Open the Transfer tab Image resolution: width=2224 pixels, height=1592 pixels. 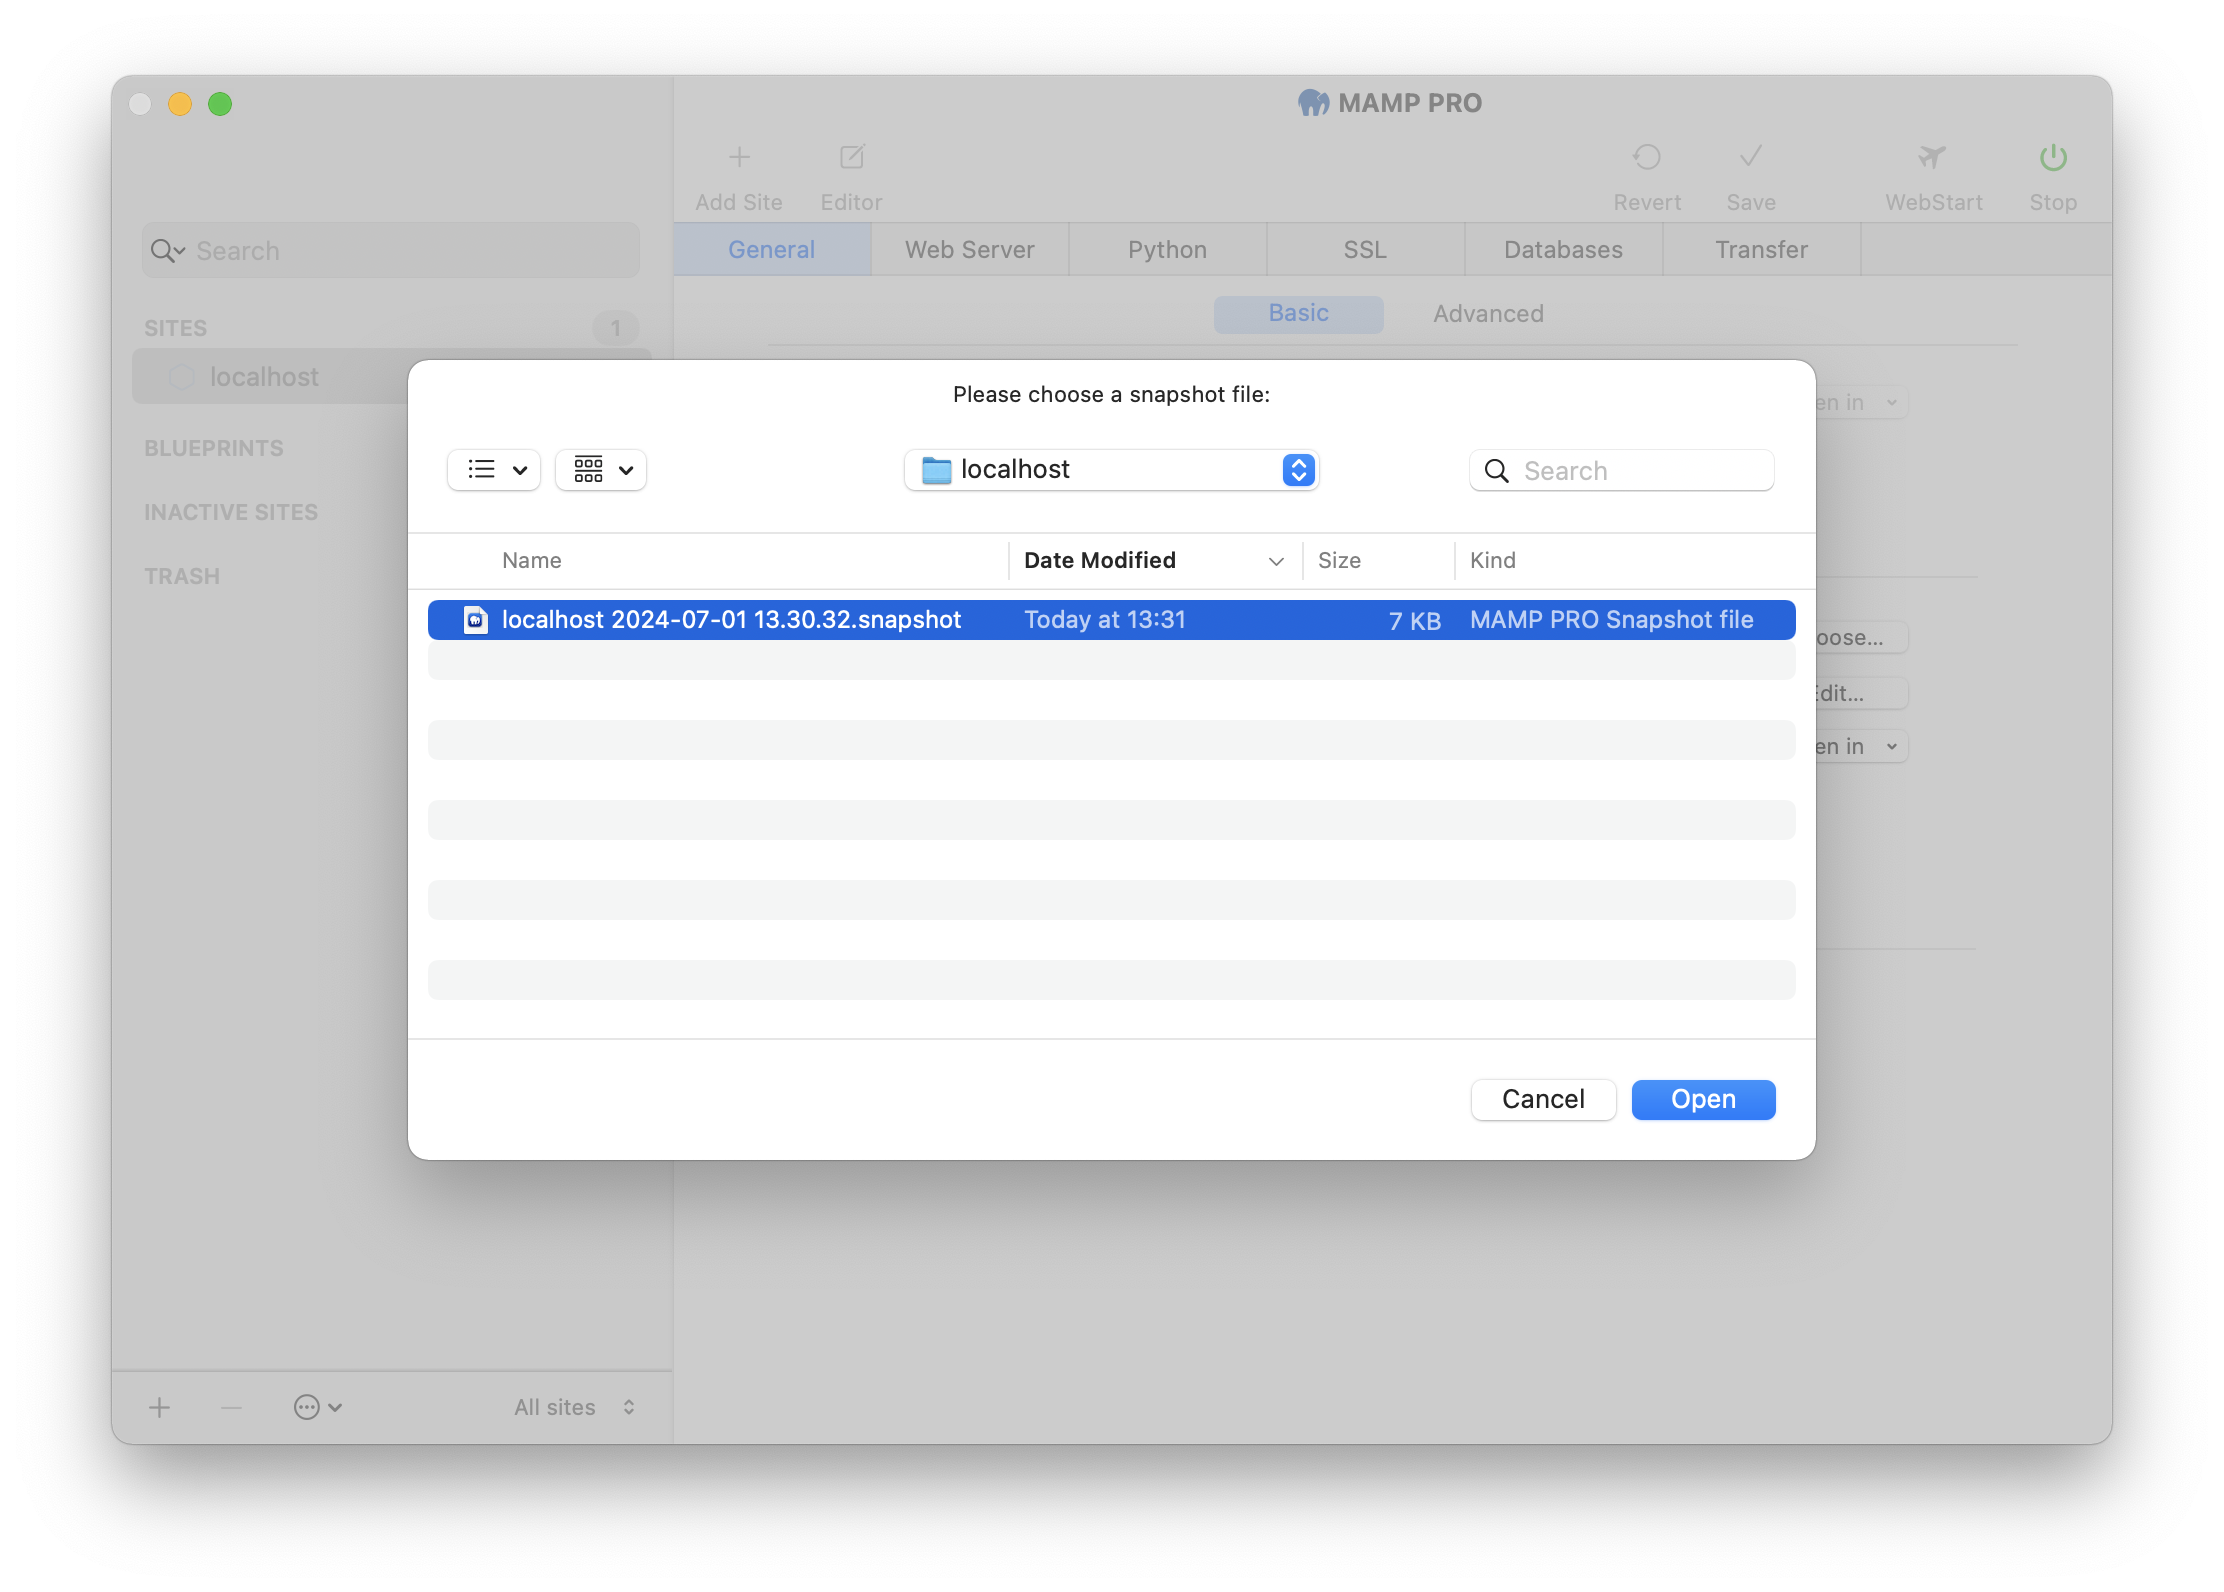[1762, 250]
